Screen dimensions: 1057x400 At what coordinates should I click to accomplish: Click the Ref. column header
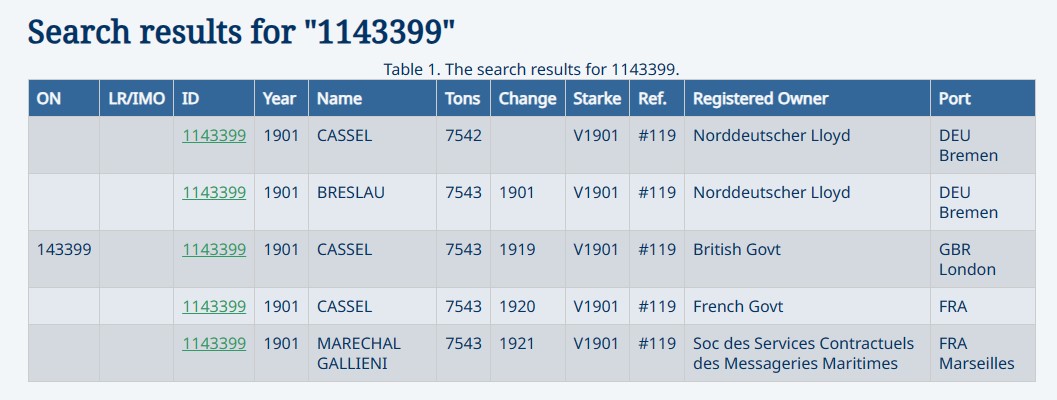pos(653,98)
